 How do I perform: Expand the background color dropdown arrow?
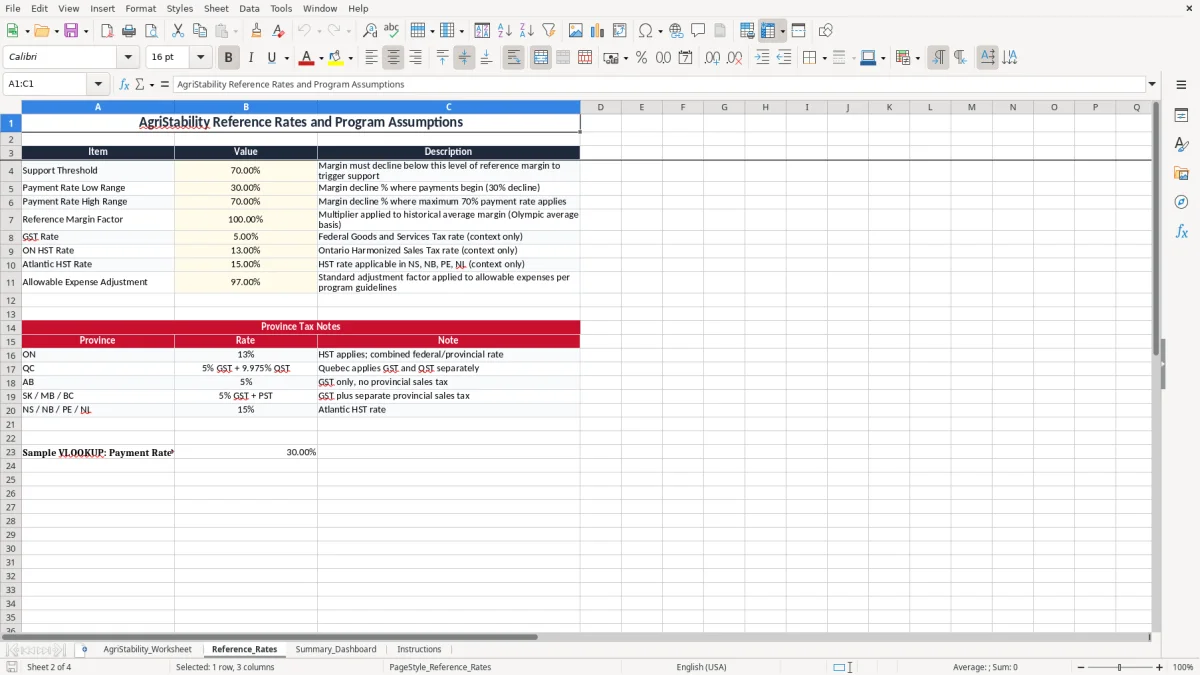coord(350,58)
